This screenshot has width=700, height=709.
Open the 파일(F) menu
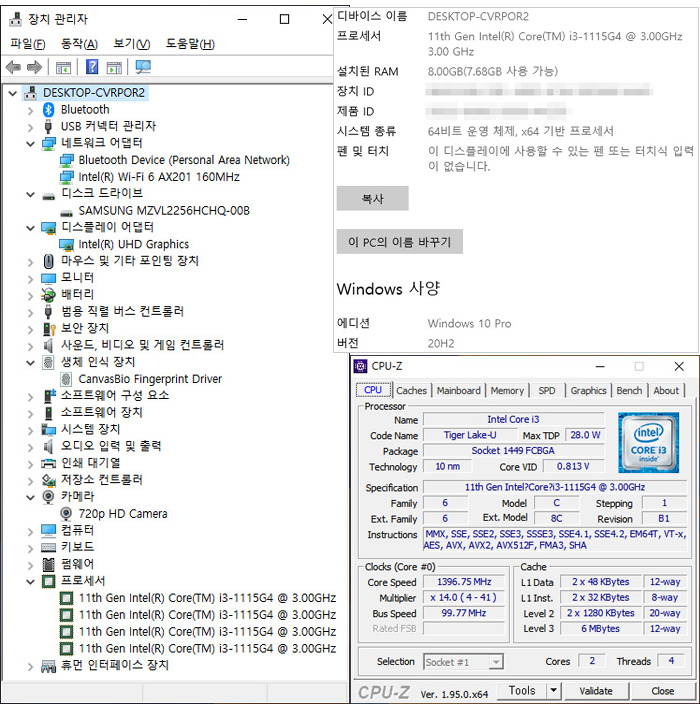point(28,43)
